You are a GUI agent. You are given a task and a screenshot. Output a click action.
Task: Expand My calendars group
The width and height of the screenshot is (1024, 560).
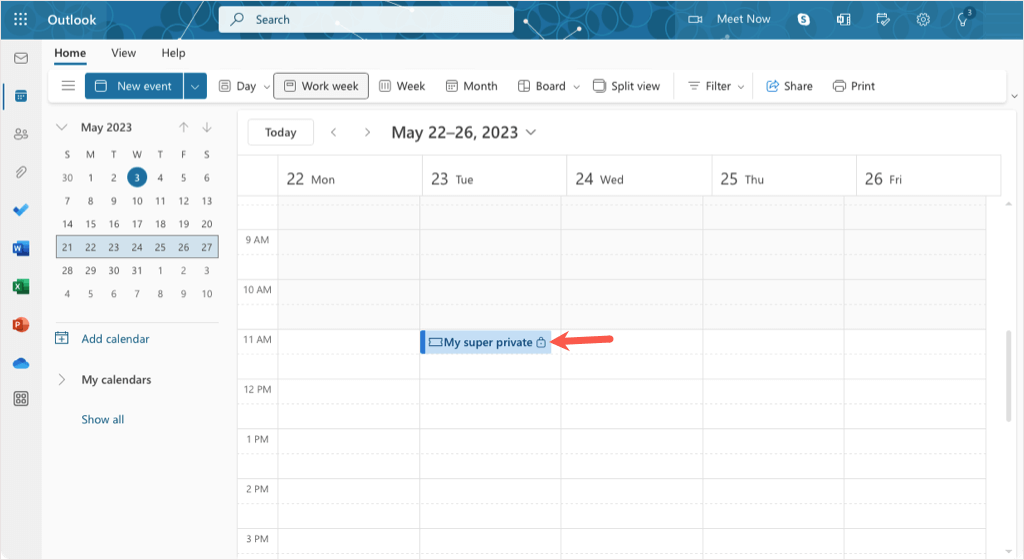[61, 379]
